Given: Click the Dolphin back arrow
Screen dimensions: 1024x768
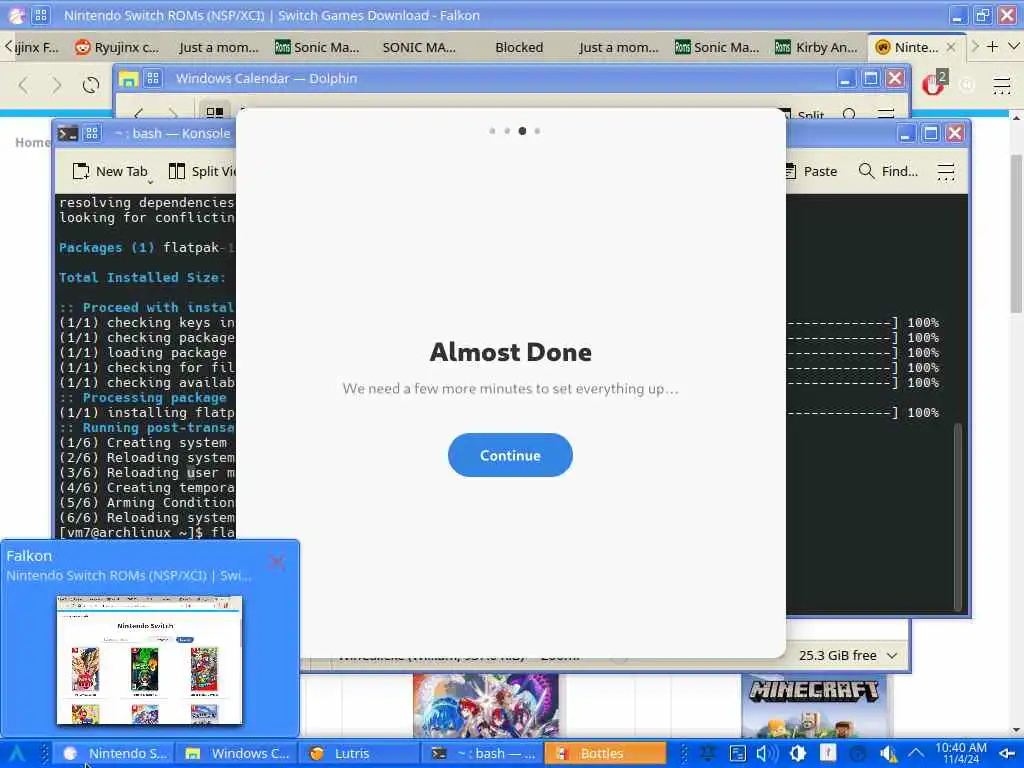Looking at the screenshot, I should 138,114.
